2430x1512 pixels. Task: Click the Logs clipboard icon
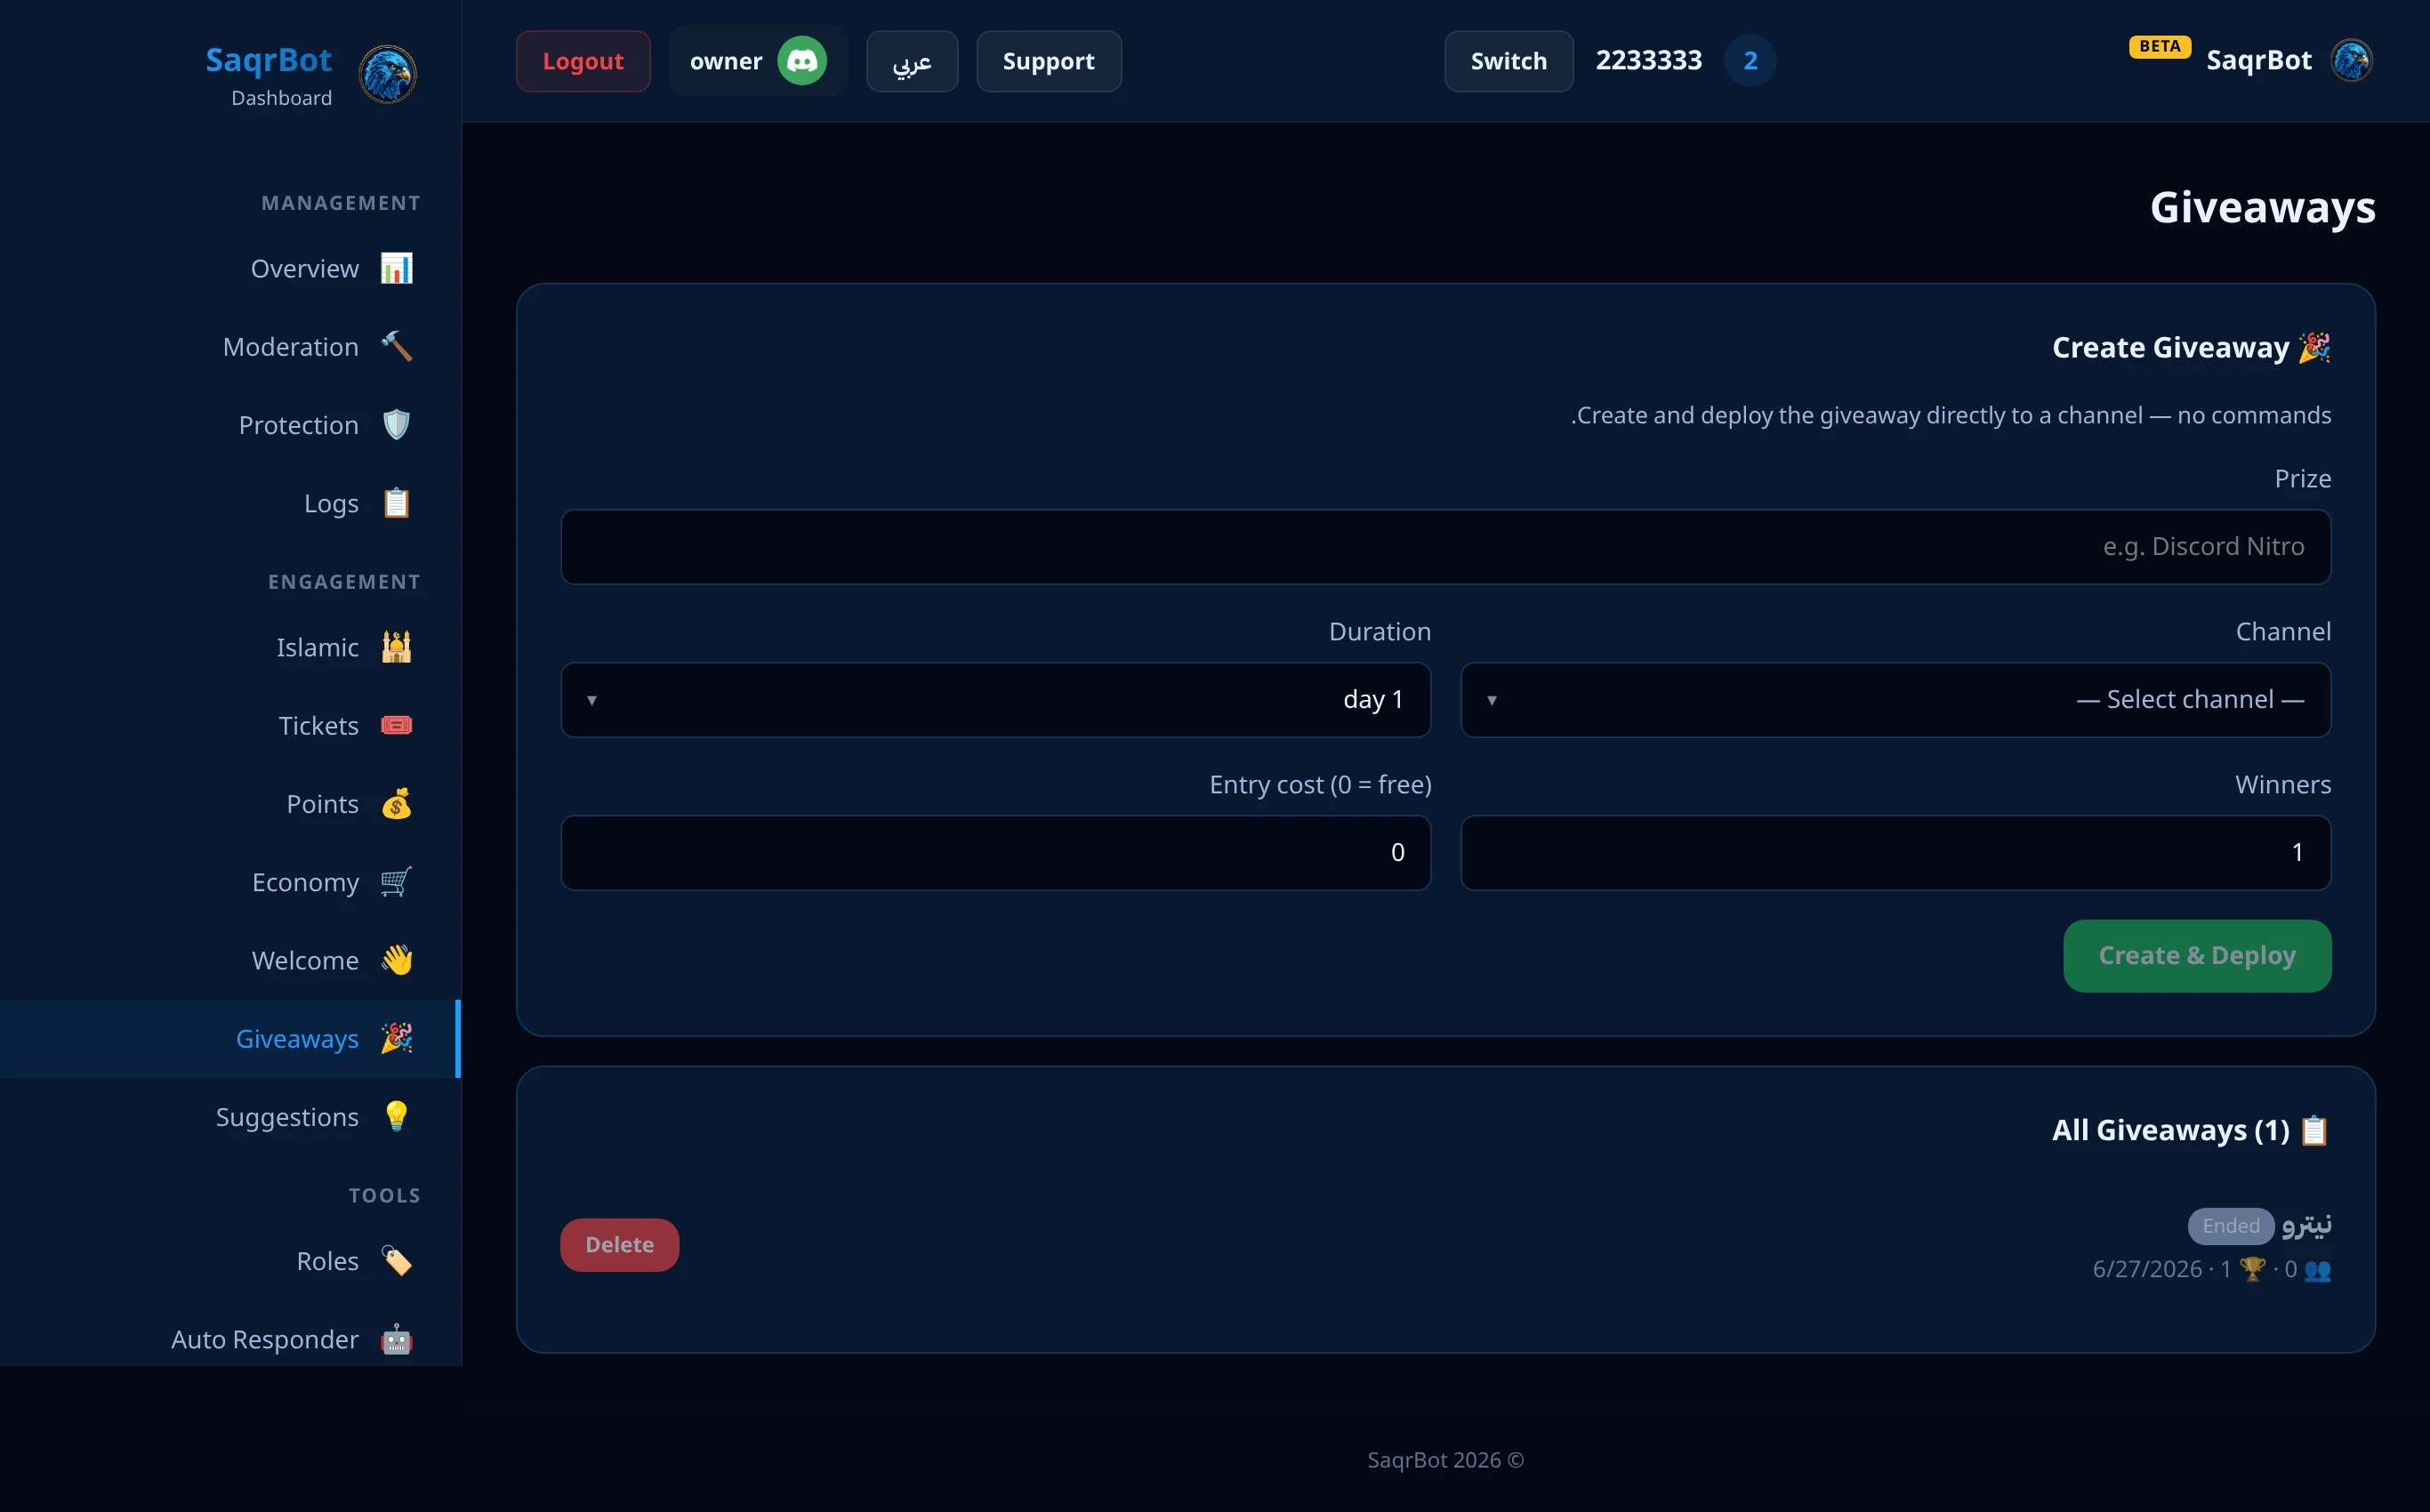[396, 503]
